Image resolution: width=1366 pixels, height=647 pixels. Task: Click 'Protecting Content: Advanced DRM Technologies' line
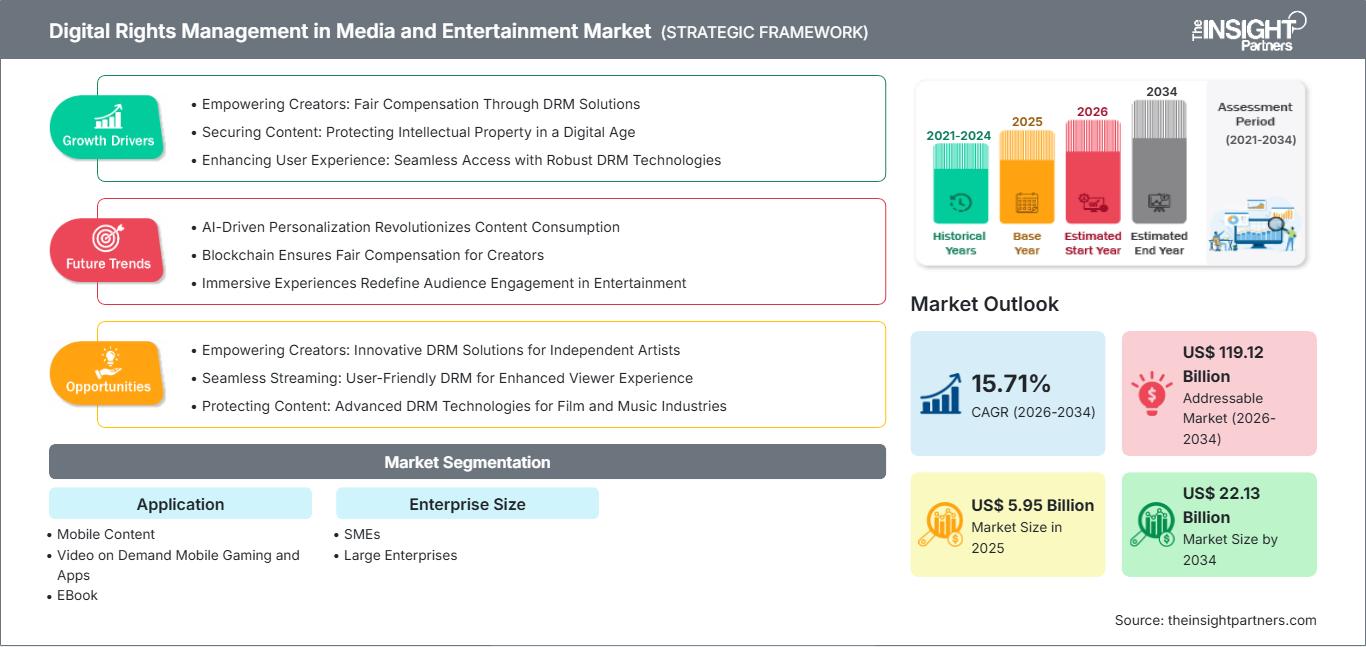coord(464,406)
